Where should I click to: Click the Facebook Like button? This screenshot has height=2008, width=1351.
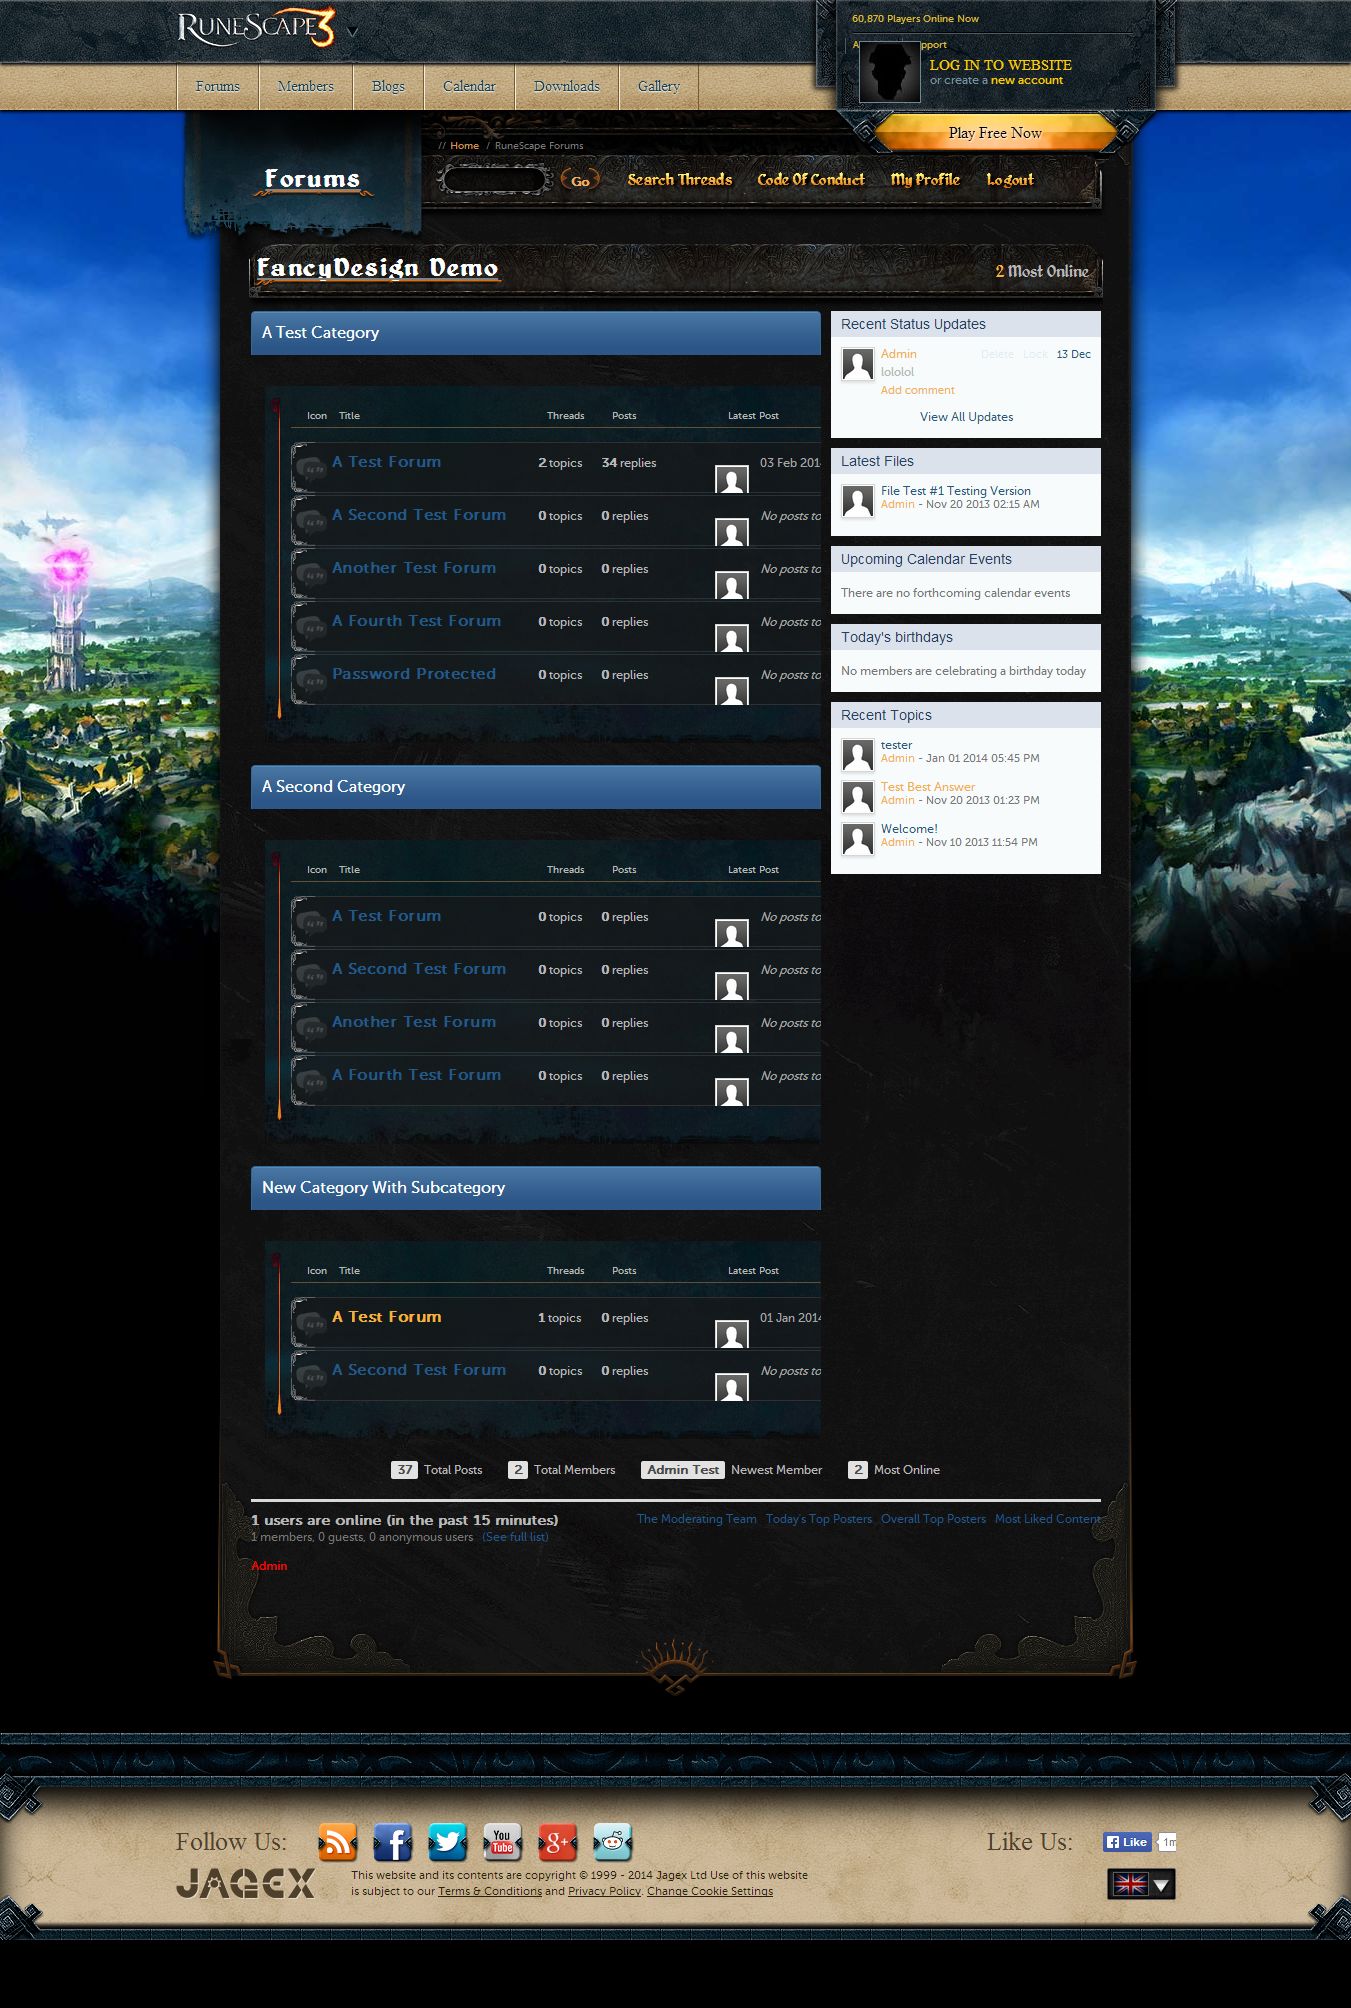1127,1842
